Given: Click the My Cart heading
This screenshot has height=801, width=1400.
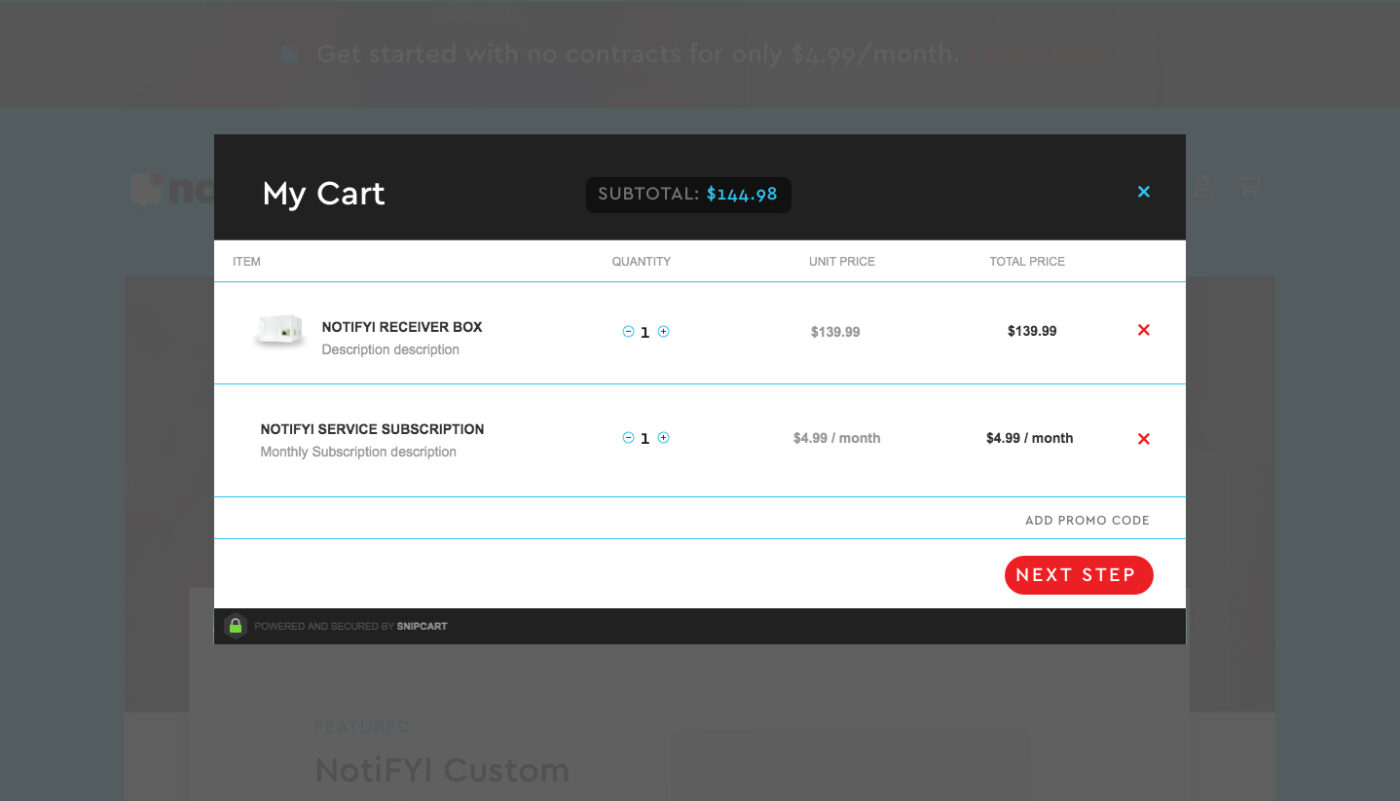Looking at the screenshot, I should pos(323,194).
